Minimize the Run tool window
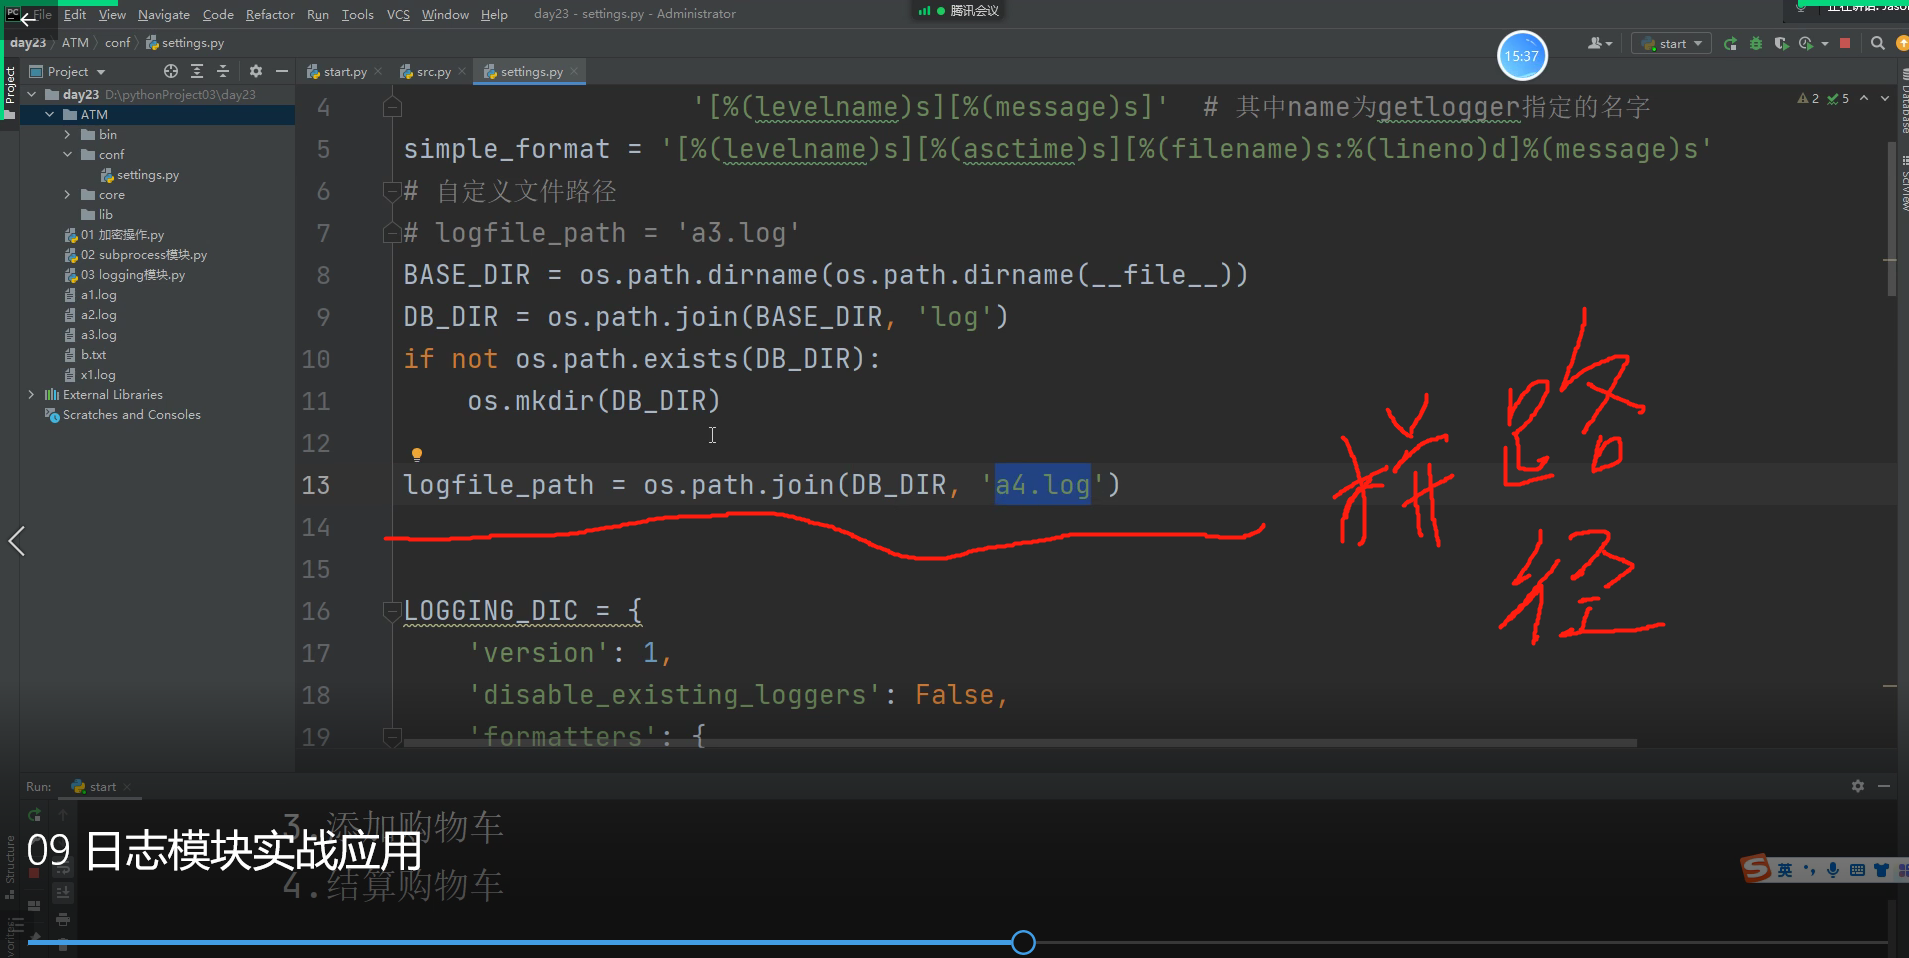The height and width of the screenshot is (958, 1909). (1884, 786)
